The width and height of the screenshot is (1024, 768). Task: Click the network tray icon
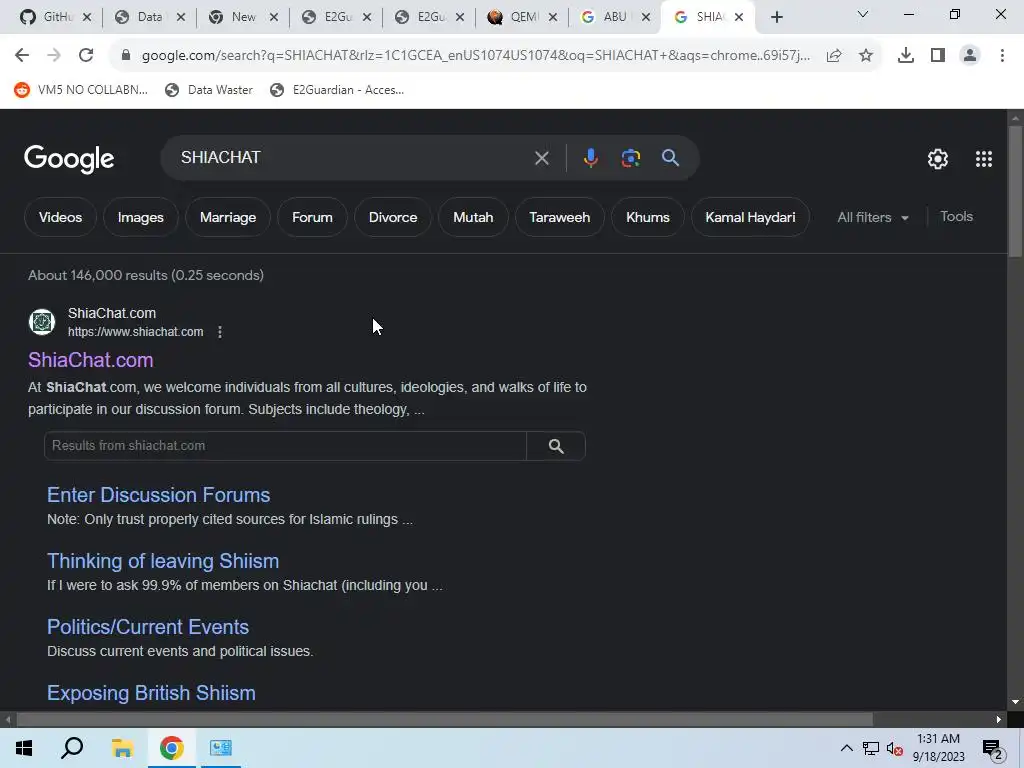coord(871,748)
